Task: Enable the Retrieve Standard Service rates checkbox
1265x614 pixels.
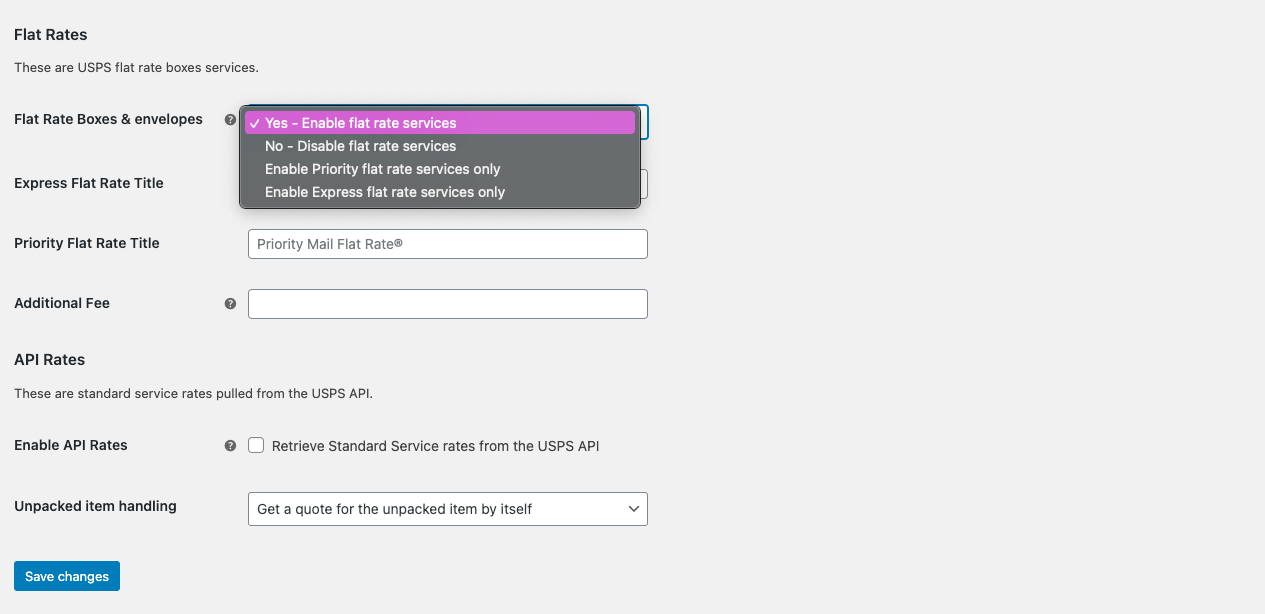Action: pyautogui.click(x=256, y=445)
